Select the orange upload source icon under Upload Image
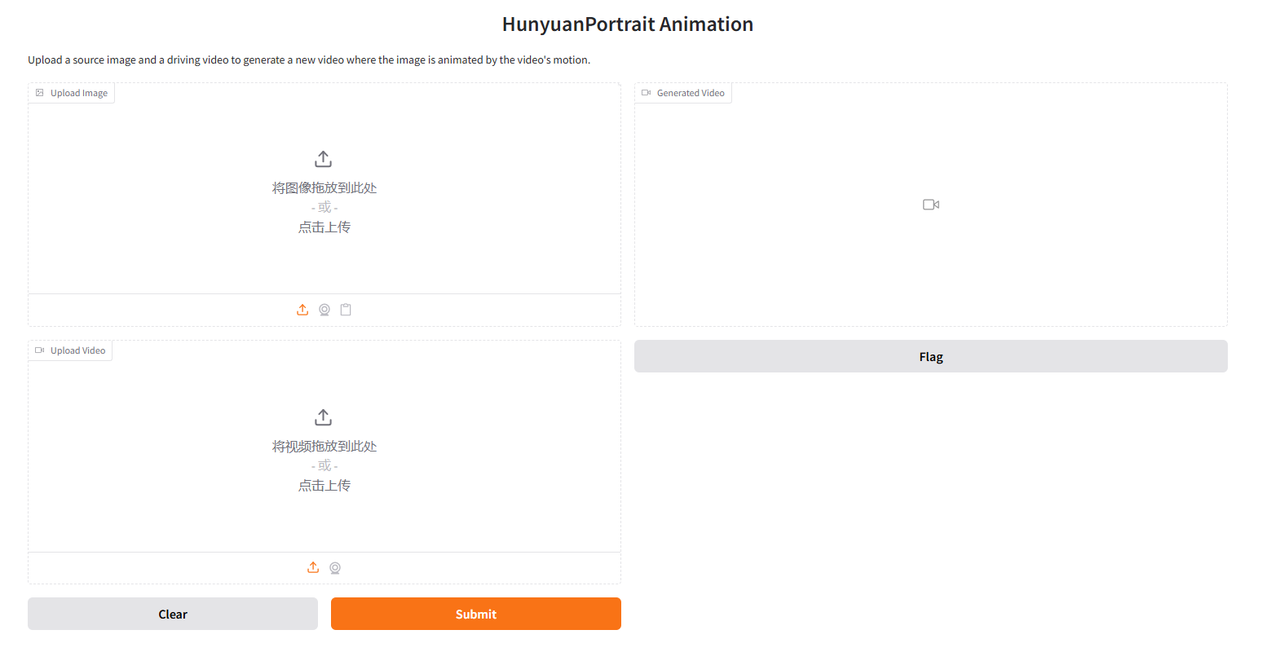The height and width of the screenshot is (652, 1280). tap(302, 310)
